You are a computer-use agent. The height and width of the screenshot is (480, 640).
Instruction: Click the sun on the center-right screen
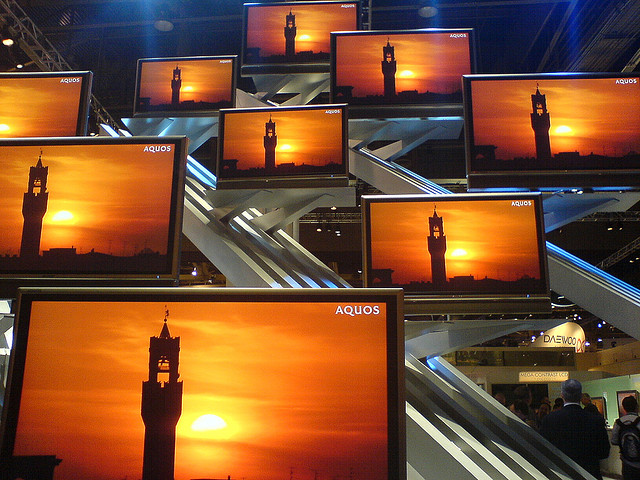point(460,252)
